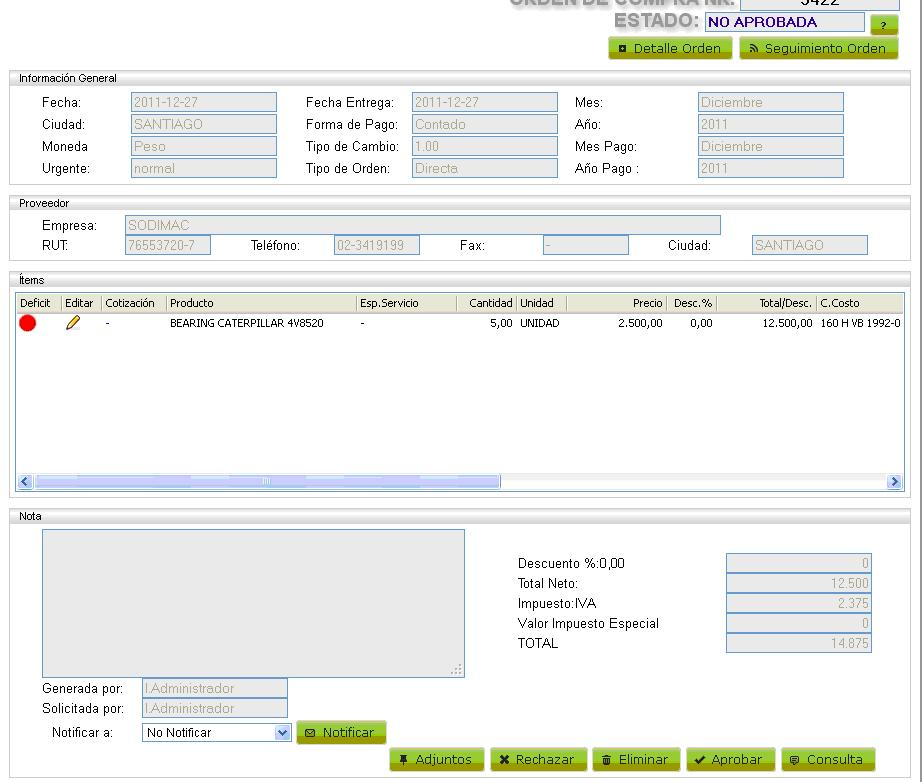The image size is (922, 782).
Task: Open Adjuntos attachments
Action: tap(436, 759)
